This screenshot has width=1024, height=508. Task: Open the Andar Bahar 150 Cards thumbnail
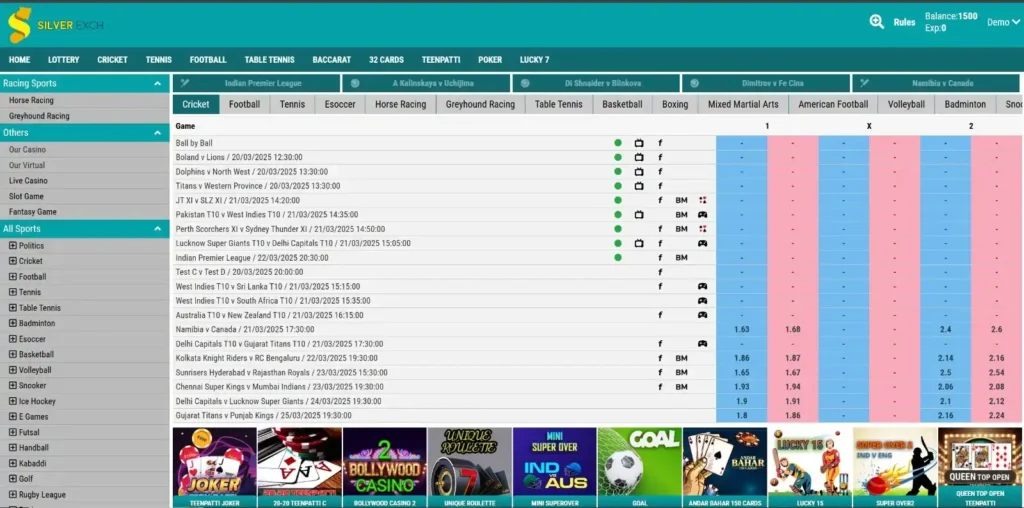tap(725, 468)
